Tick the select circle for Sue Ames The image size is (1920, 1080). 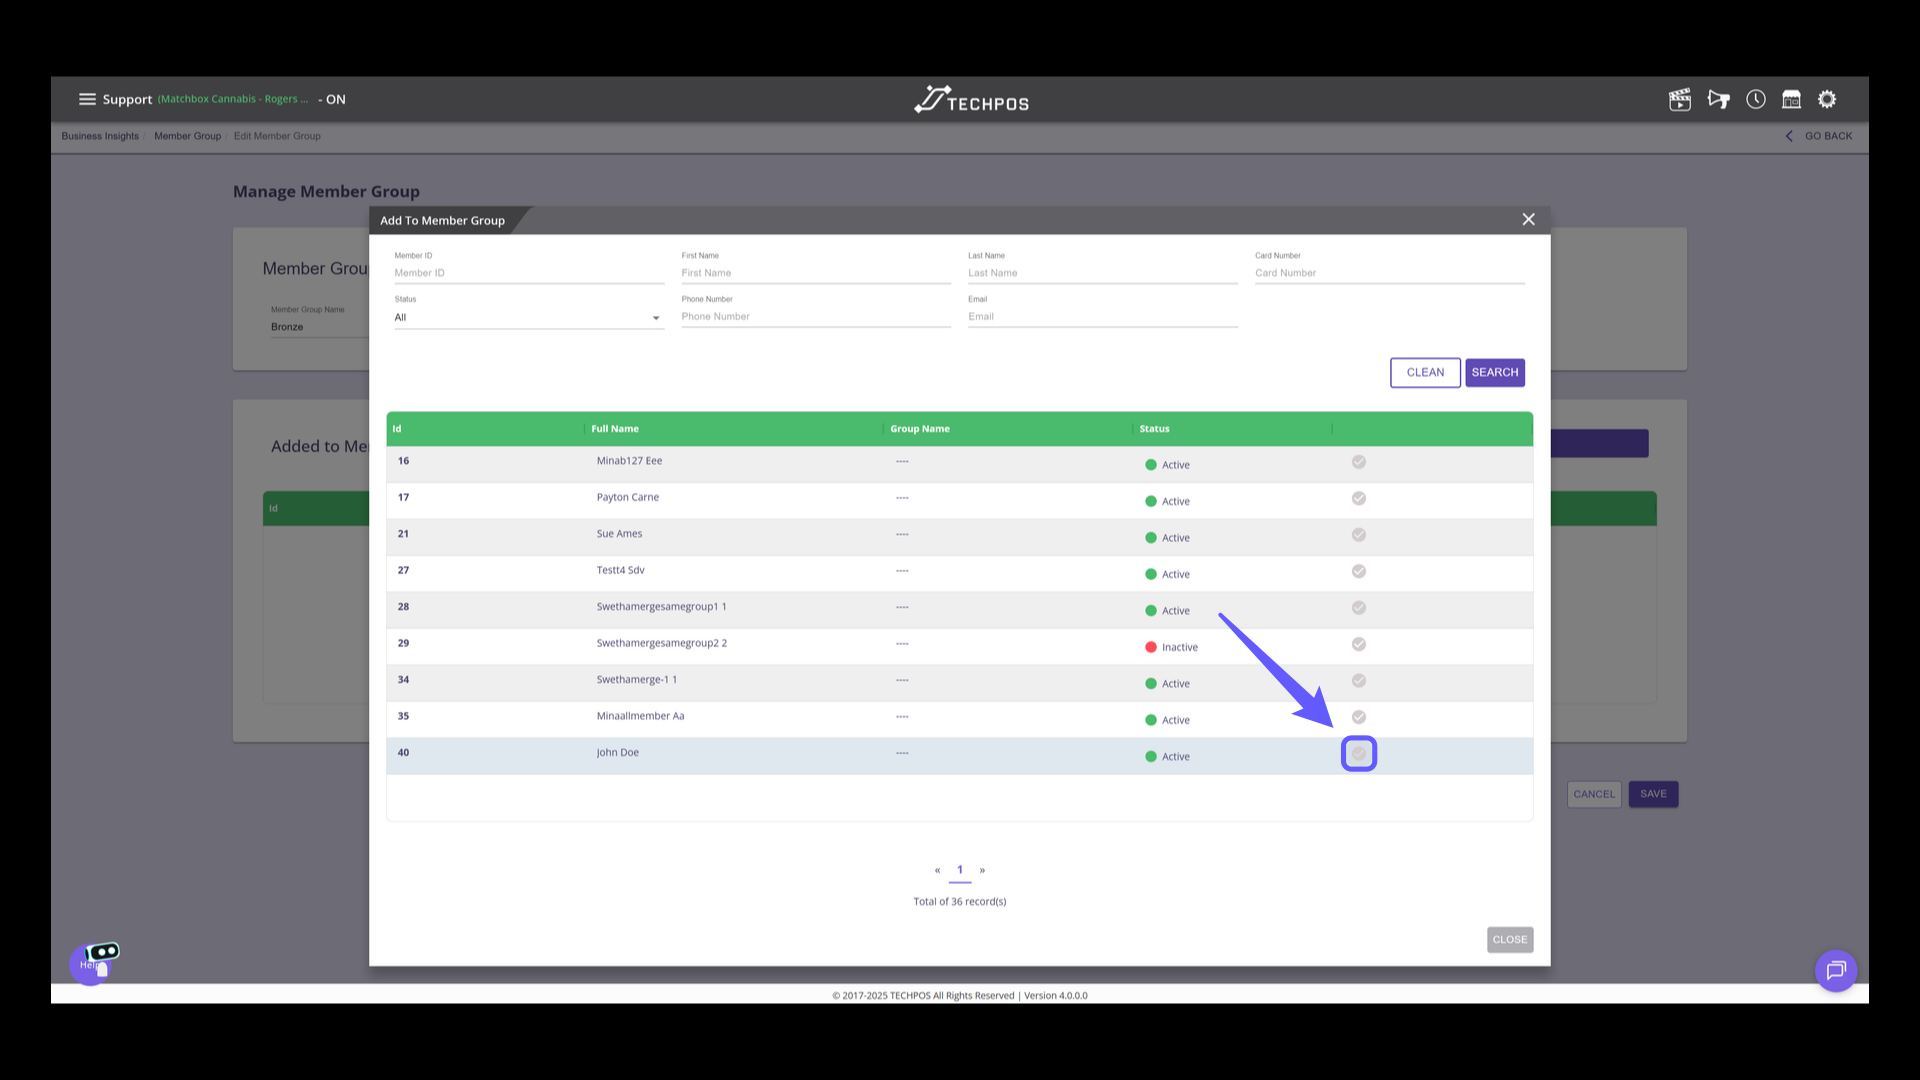pyautogui.click(x=1359, y=535)
